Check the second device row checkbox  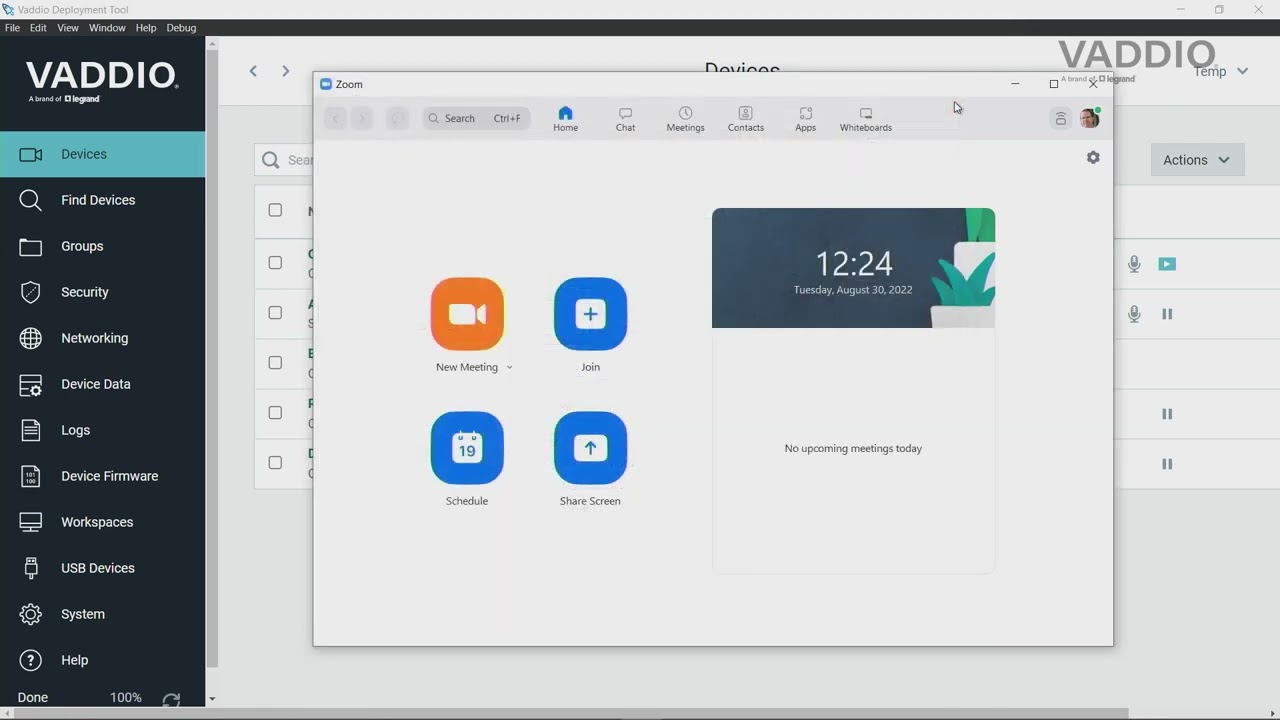[x=275, y=312]
